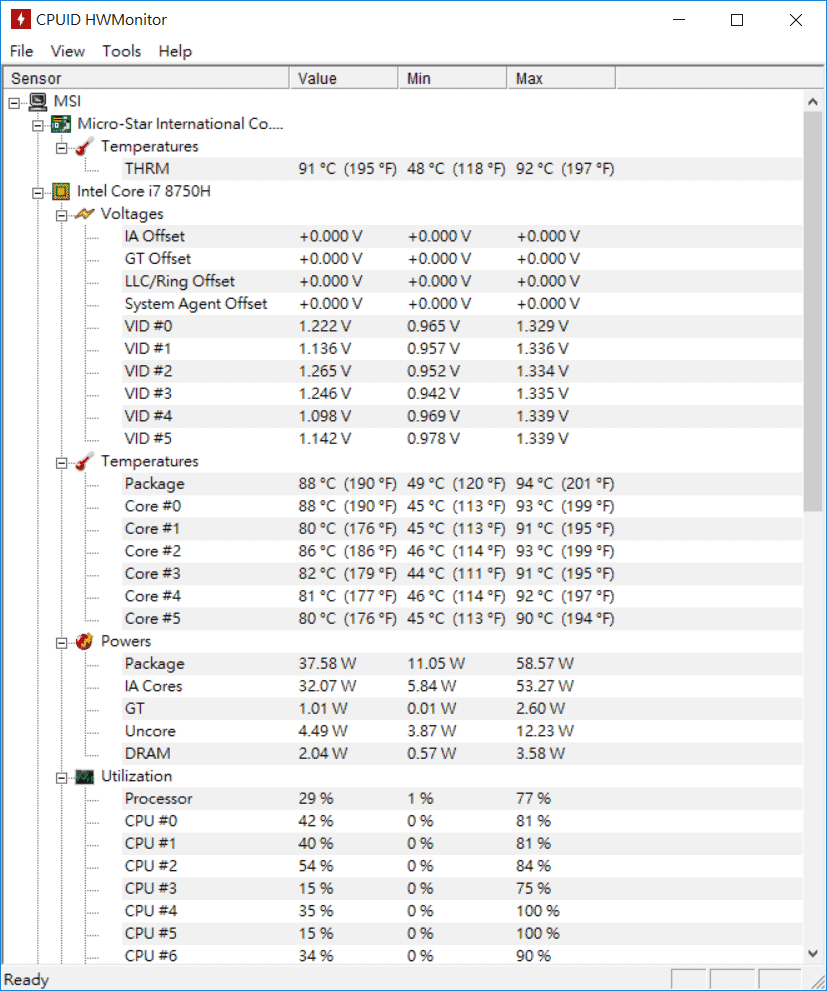Select the power Package row
The height and width of the screenshot is (991, 827).
point(462,664)
